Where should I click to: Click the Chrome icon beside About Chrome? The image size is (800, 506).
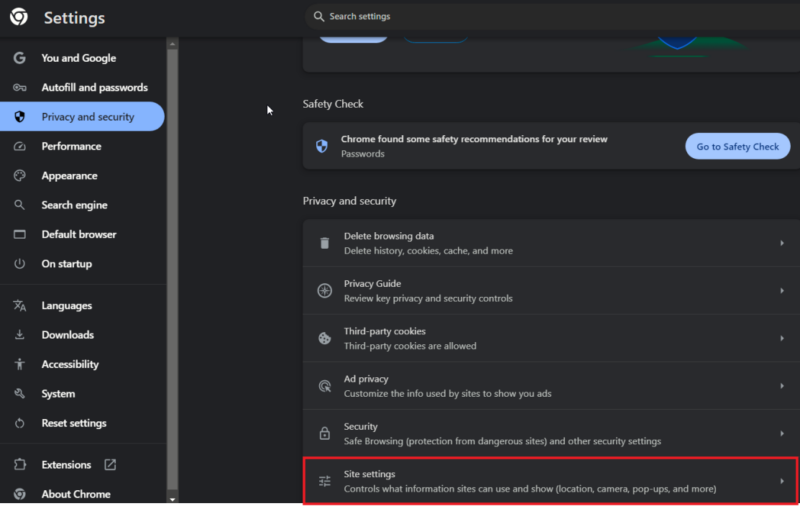(19, 494)
